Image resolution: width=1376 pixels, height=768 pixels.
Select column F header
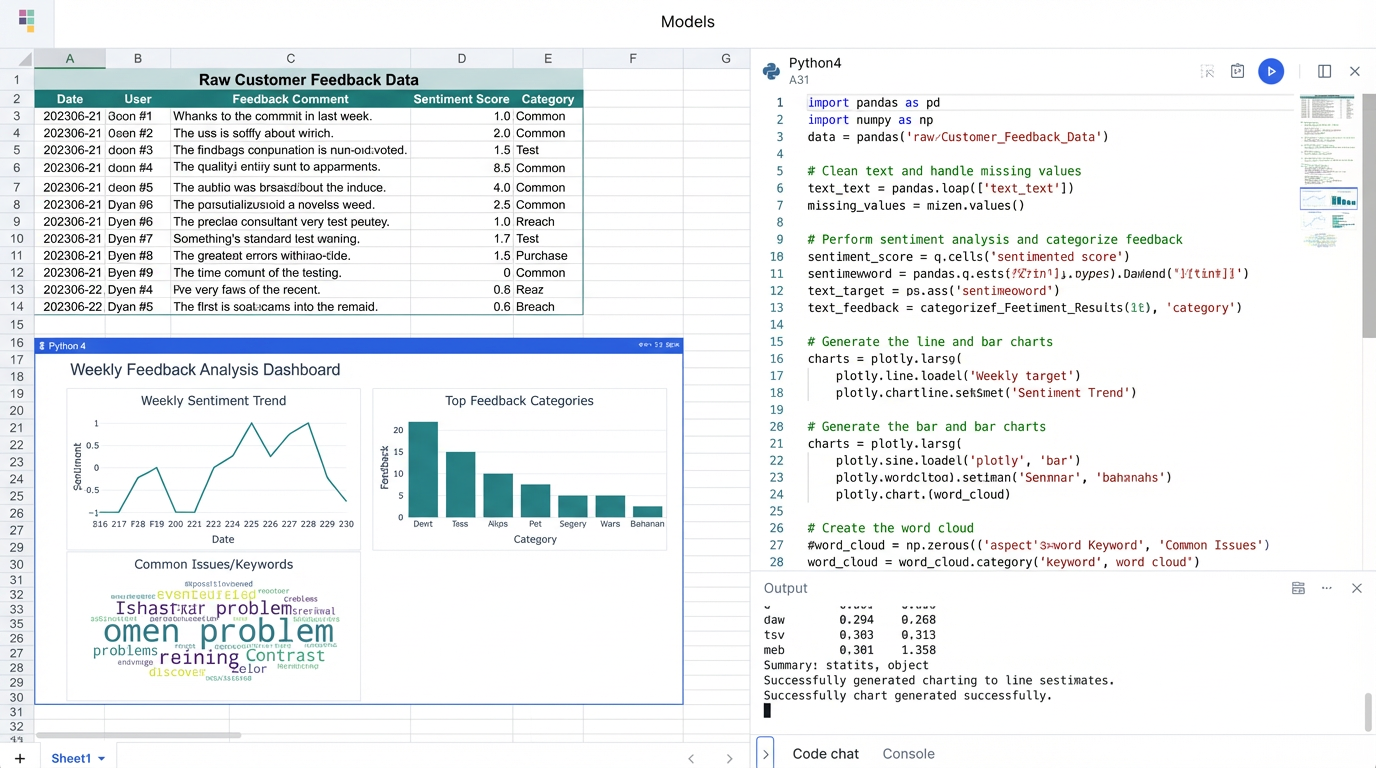633,59
